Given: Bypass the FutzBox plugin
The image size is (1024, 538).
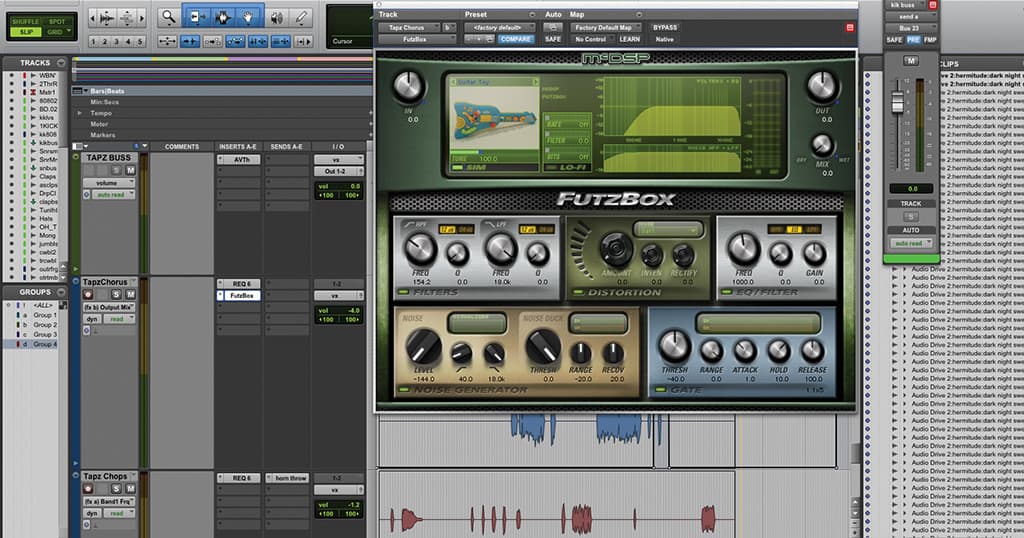Looking at the screenshot, I should [x=665, y=27].
